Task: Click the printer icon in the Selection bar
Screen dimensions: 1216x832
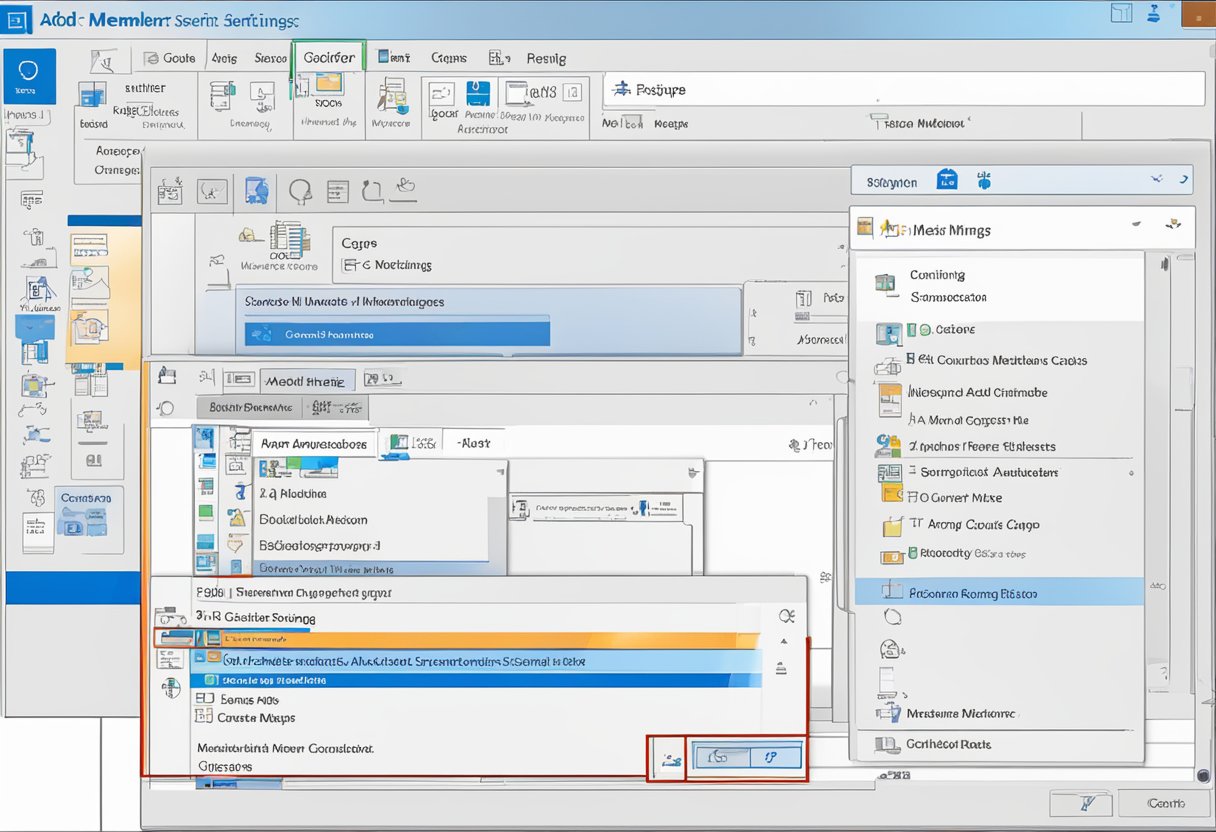Action: pos(947,180)
